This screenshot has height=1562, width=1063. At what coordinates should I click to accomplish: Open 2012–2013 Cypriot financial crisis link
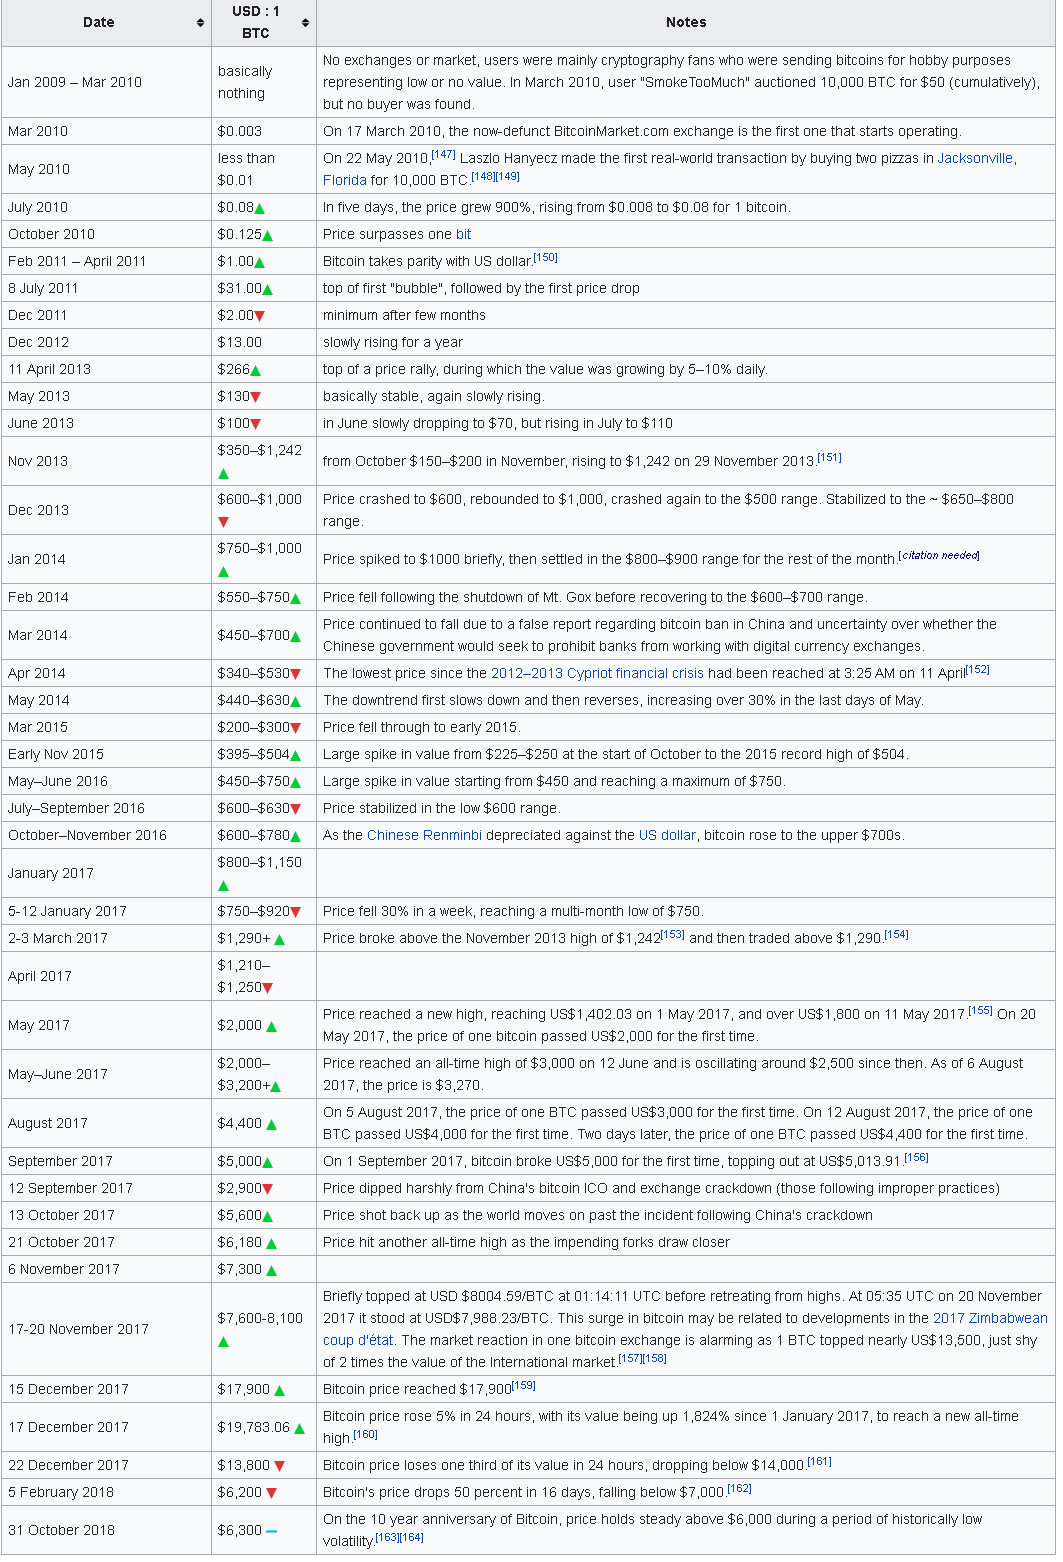[597, 673]
